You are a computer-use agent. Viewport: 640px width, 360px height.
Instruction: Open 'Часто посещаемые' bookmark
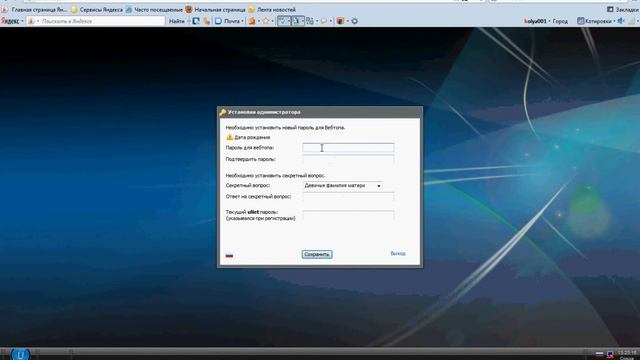(x=154, y=9)
